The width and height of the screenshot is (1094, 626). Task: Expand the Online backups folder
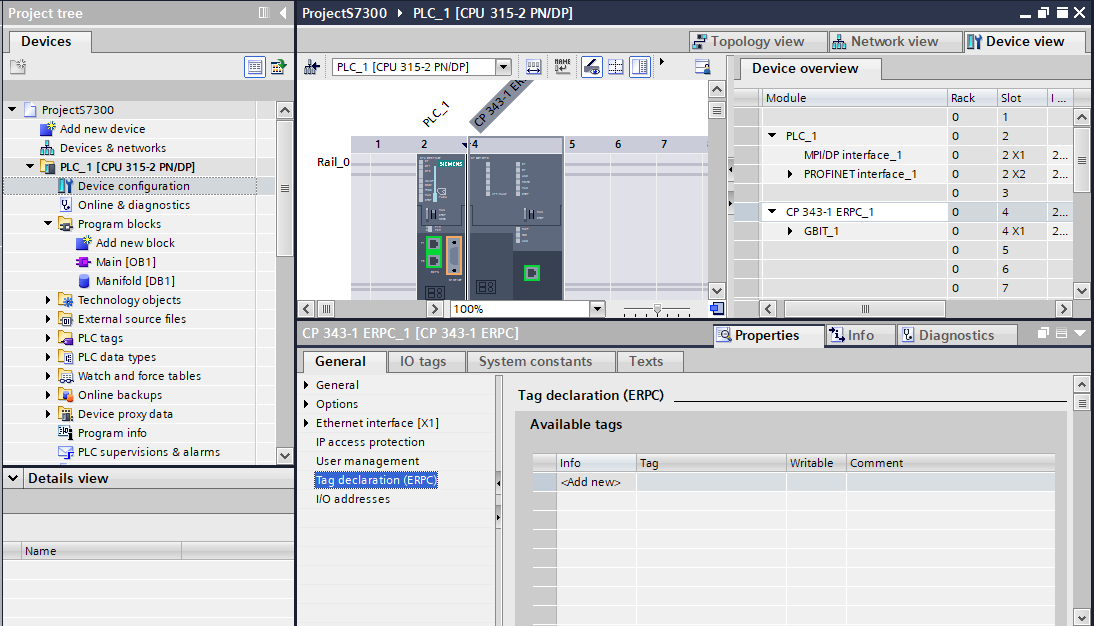tap(48, 395)
